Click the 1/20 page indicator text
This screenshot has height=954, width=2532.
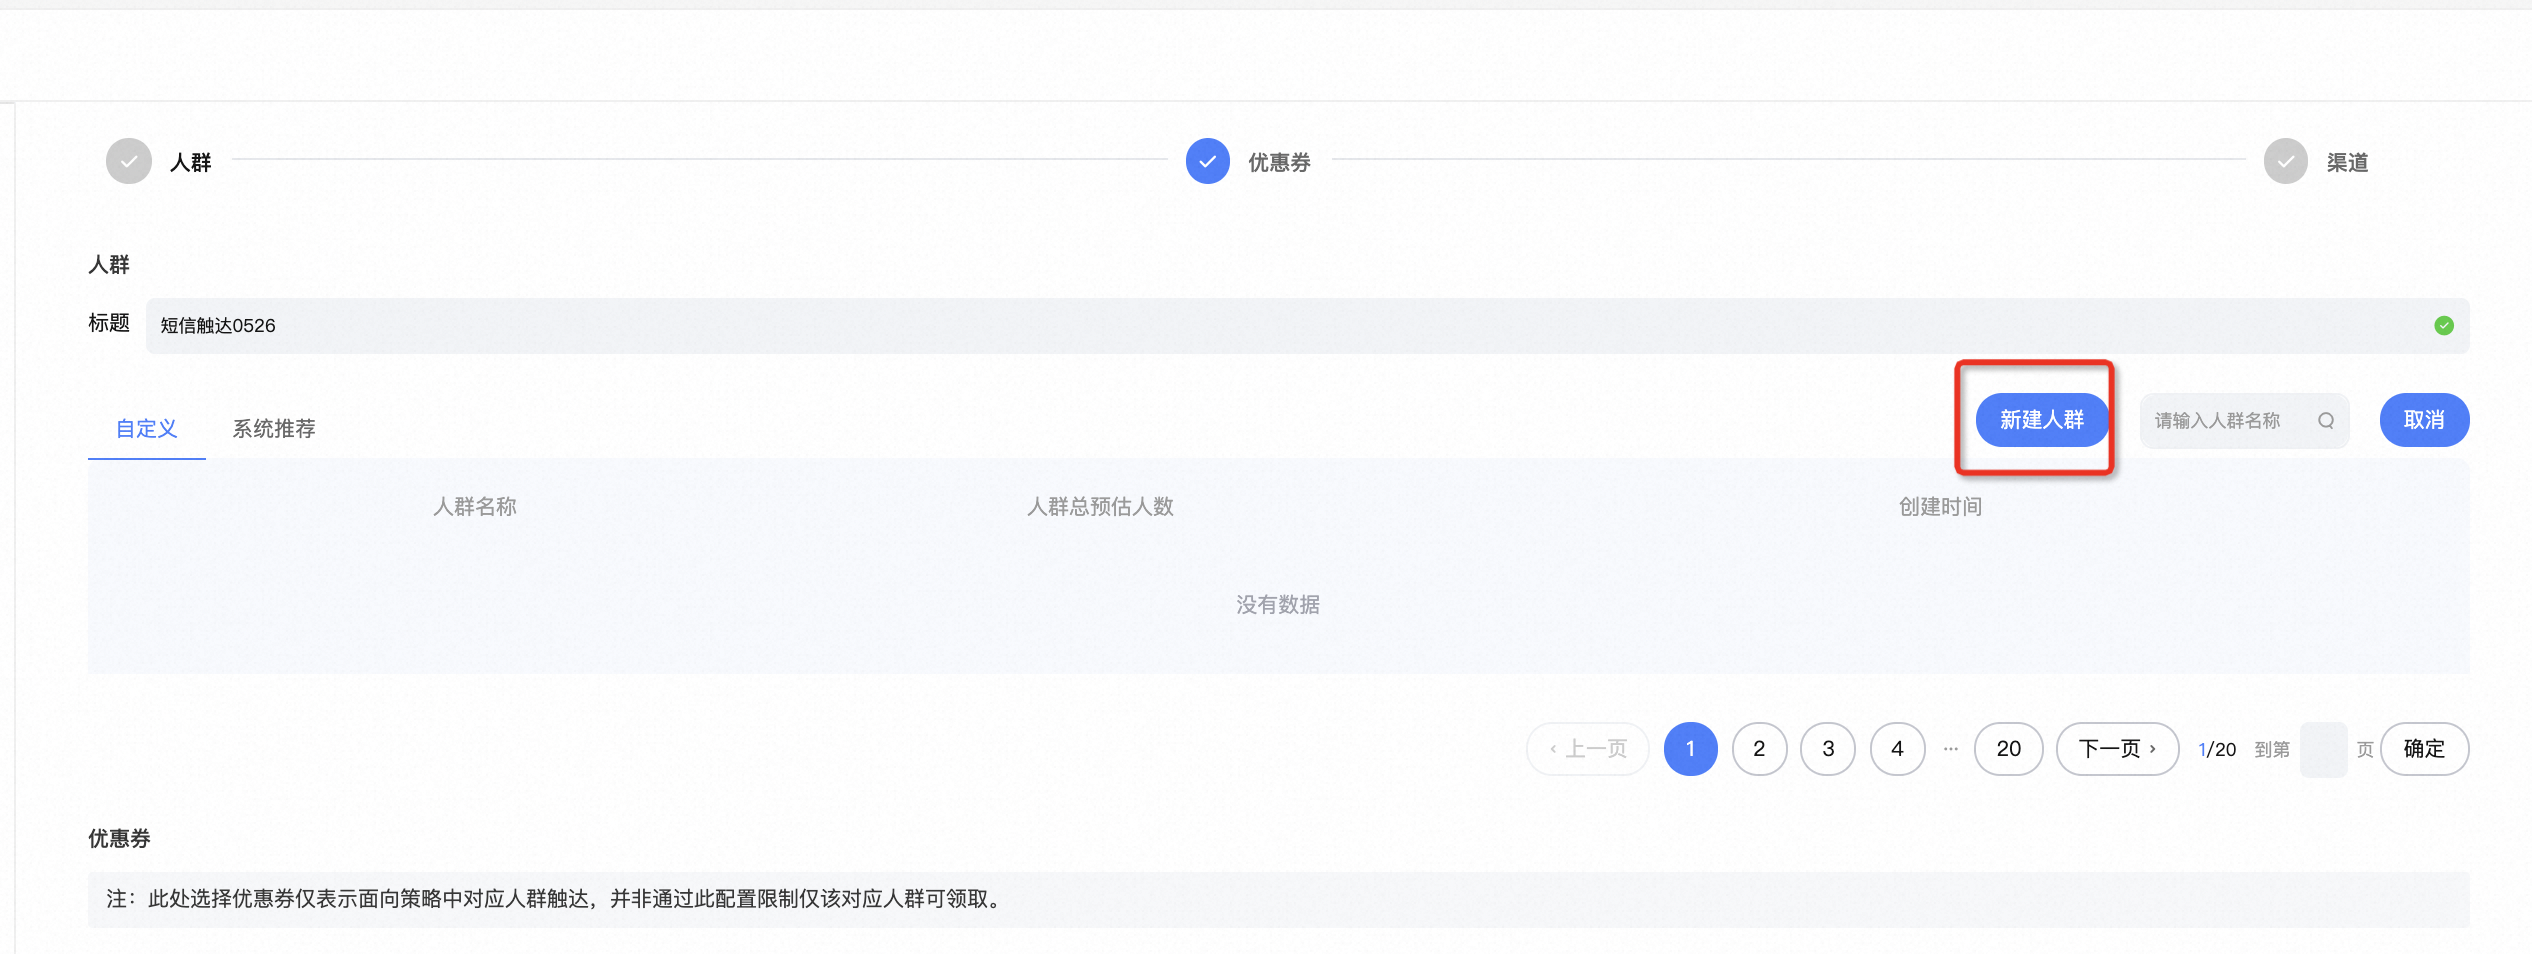(2217, 750)
